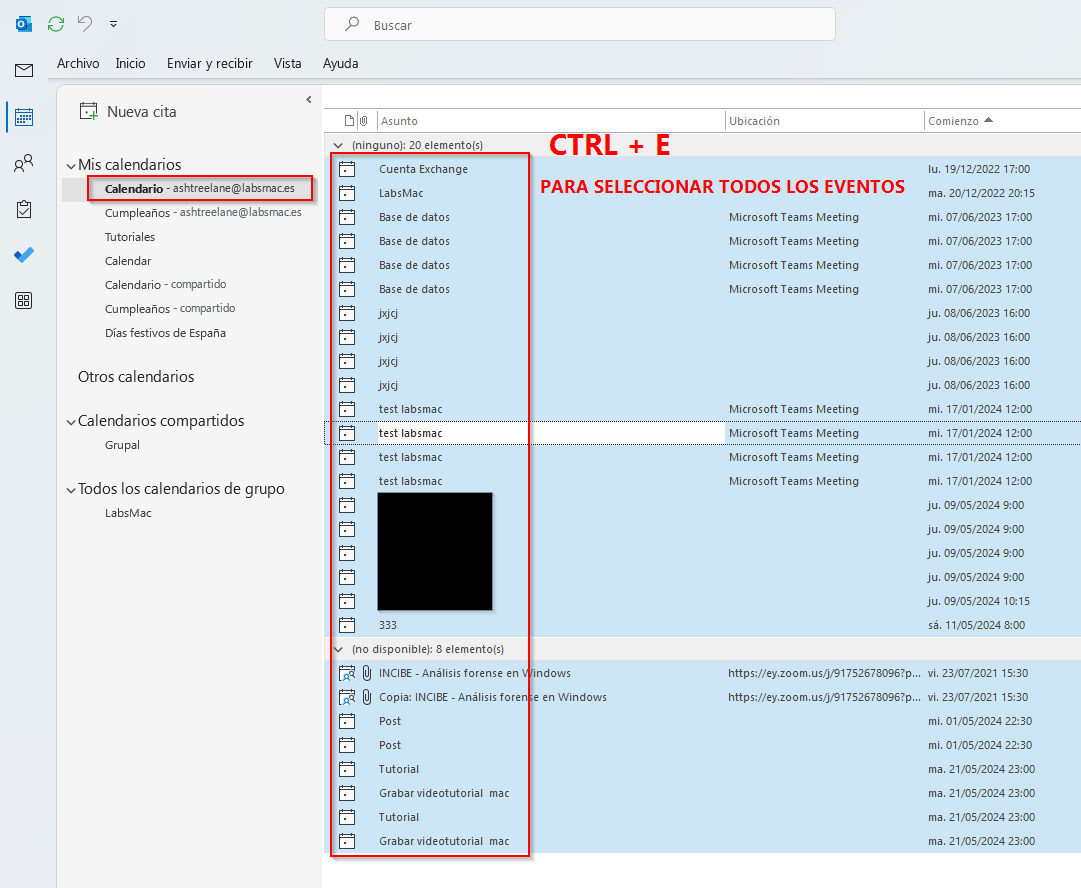This screenshot has width=1081, height=888.
Task: Collapse the (no disponible): 8 elemento(s) group
Action: 338,649
